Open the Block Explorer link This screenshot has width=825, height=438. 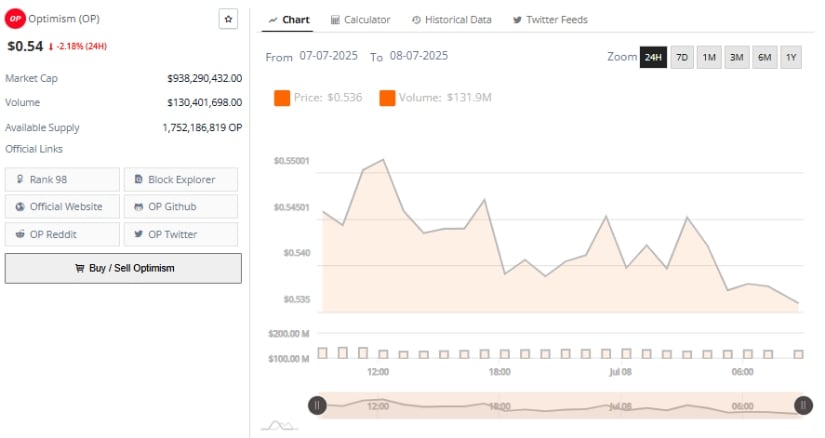tap(180, 180)
